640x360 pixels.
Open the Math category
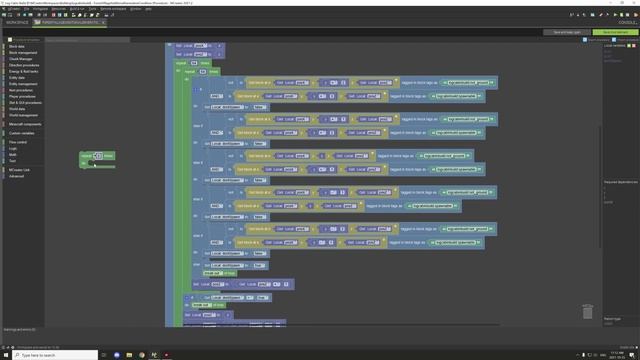[13, 155]
